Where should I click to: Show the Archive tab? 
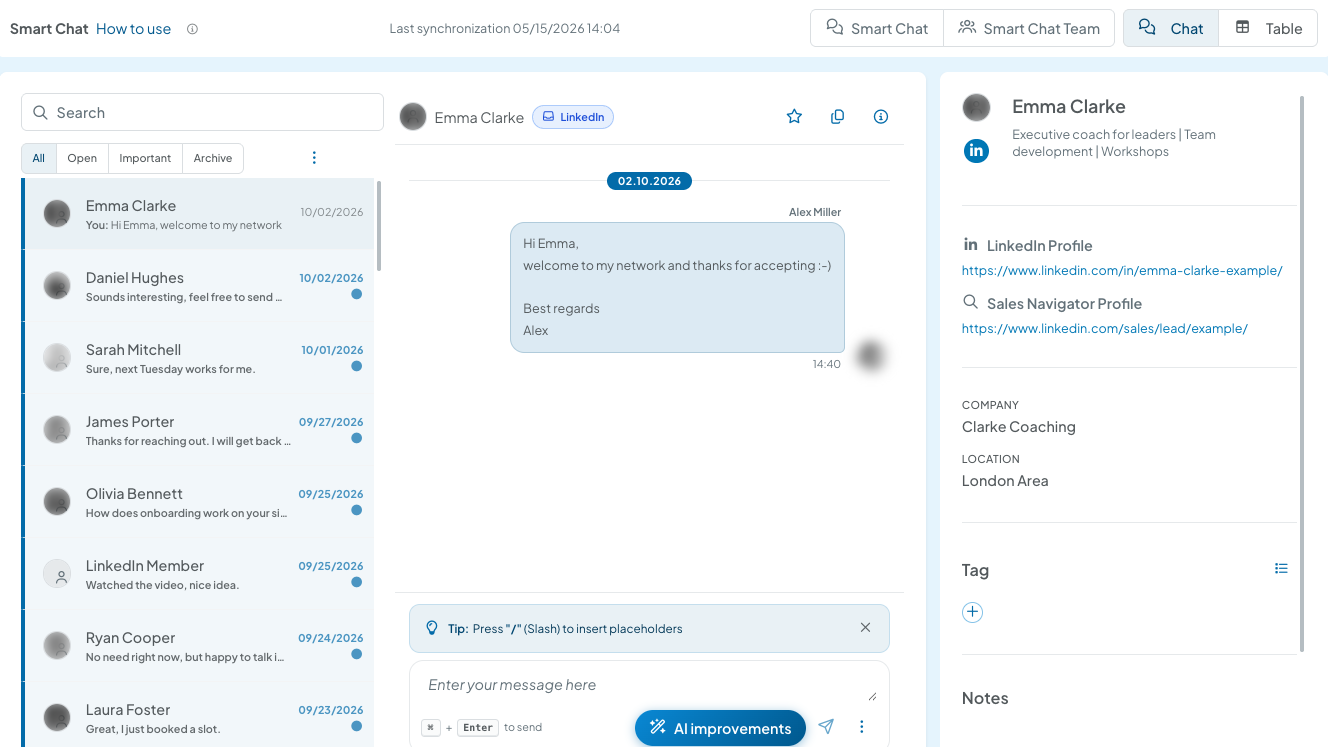(x=213, y=158)
